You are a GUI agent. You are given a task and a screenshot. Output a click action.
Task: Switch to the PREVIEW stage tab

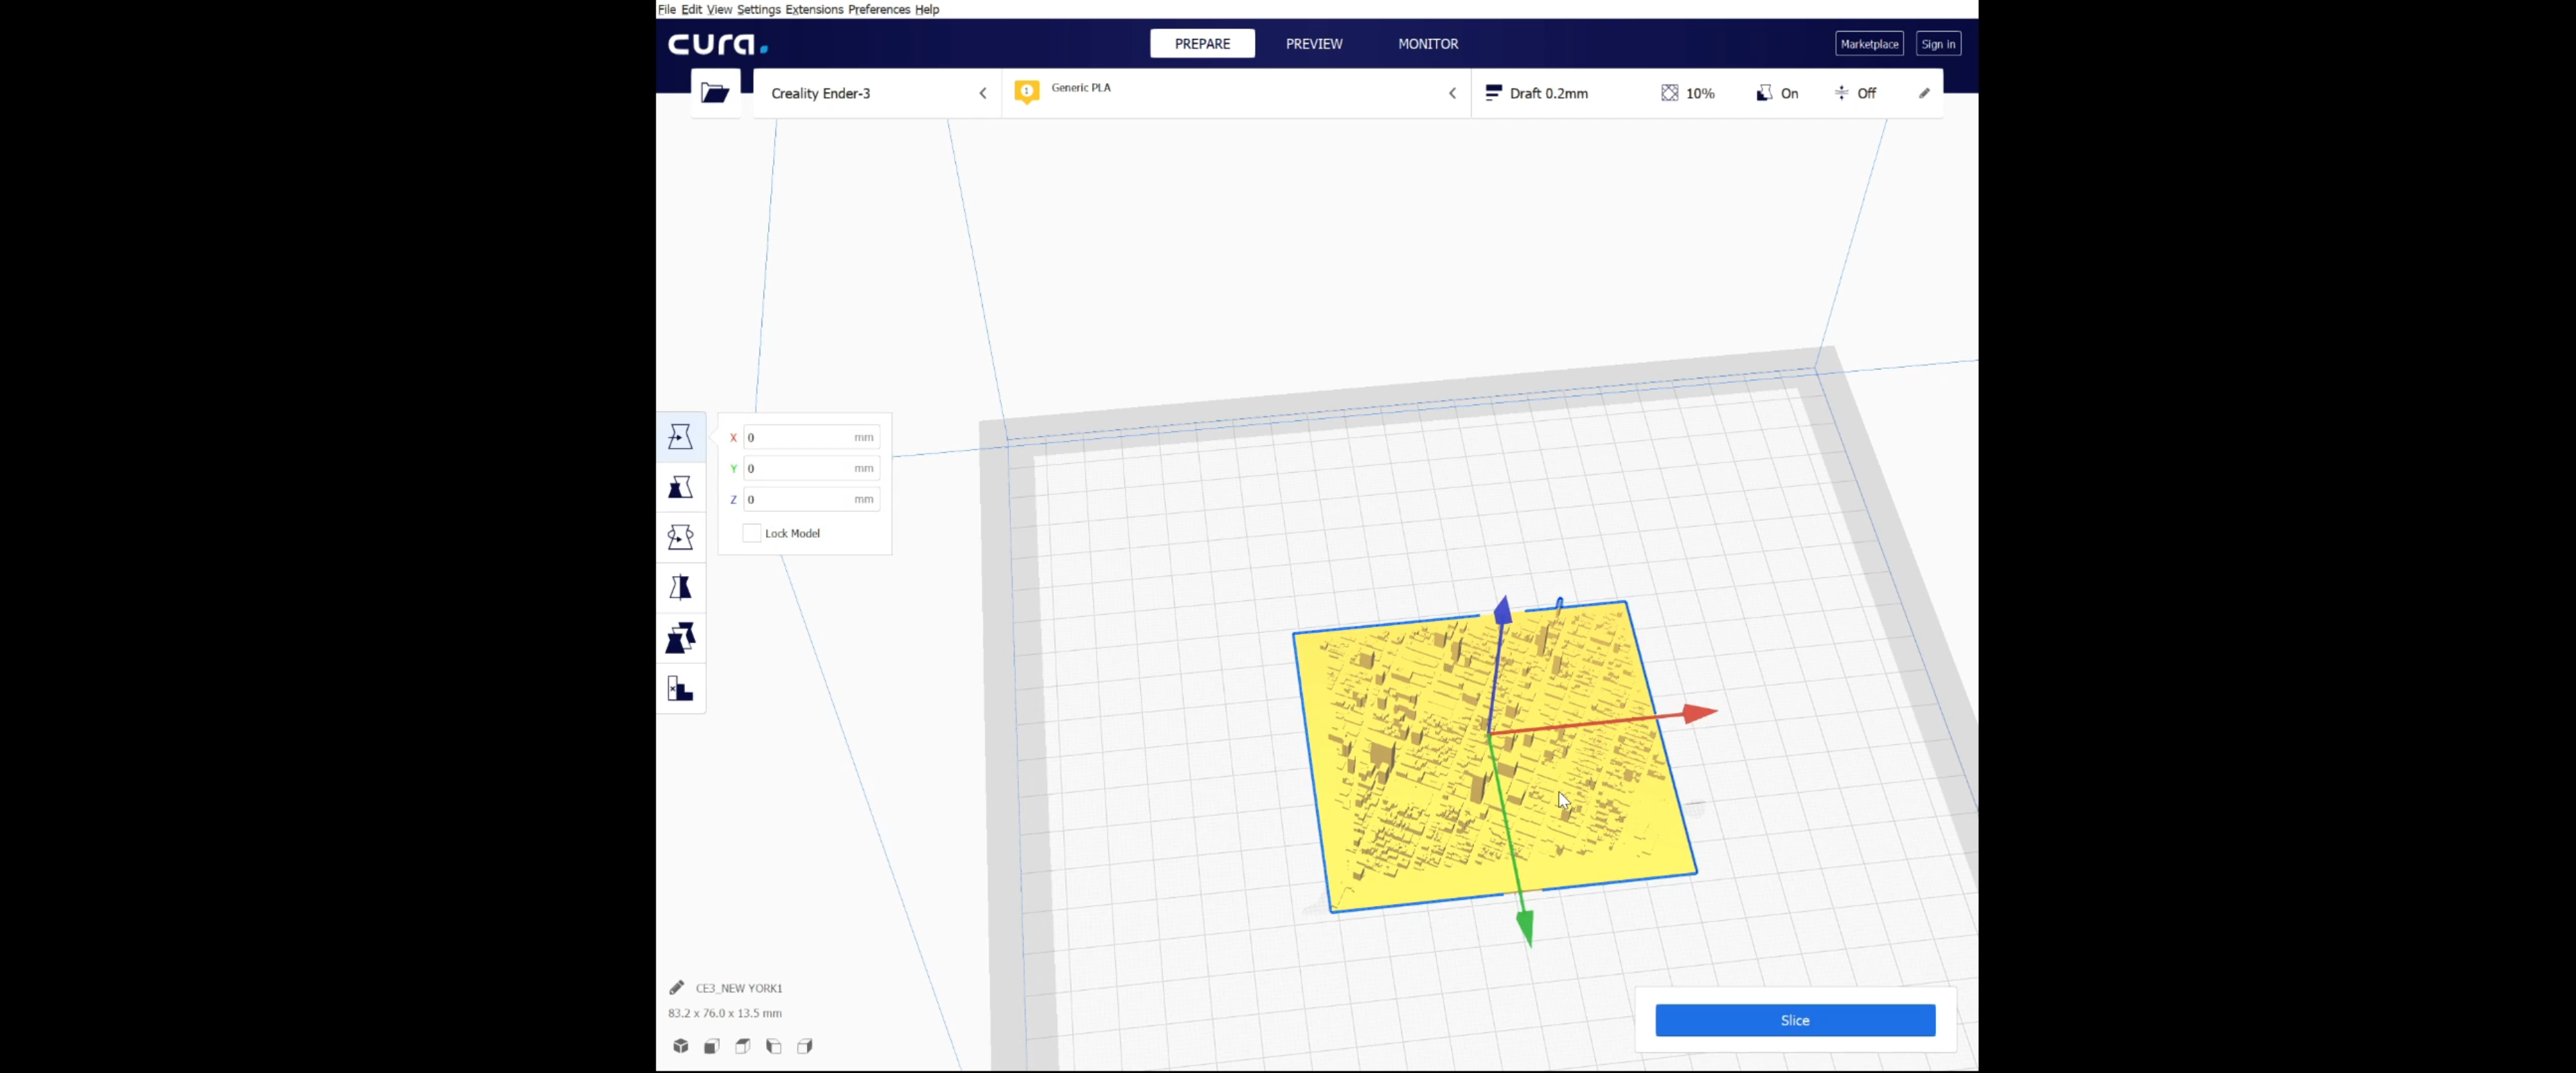[1314, 44]
